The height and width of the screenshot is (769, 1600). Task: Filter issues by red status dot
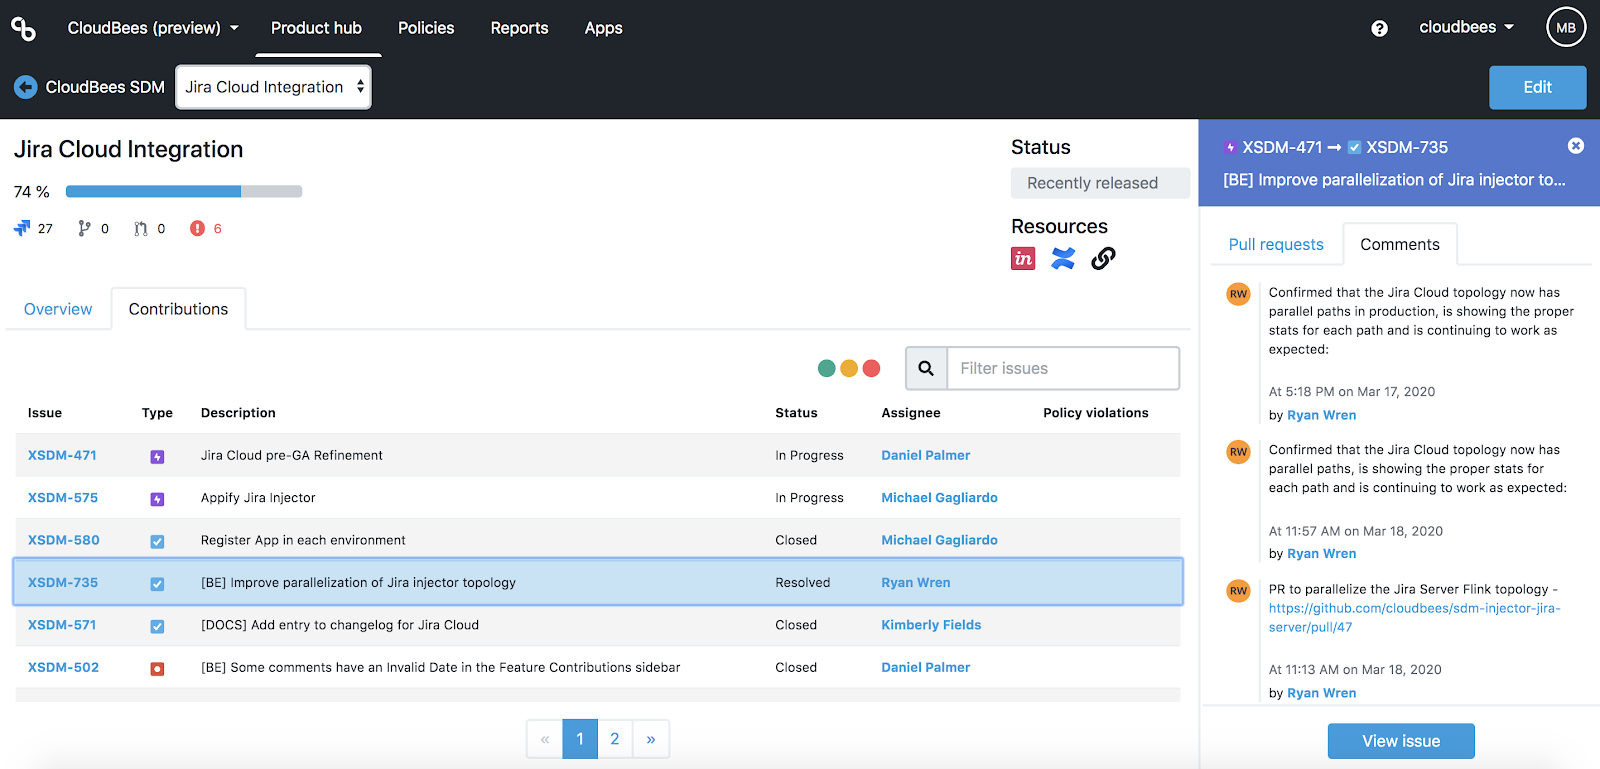pos(871,368)
